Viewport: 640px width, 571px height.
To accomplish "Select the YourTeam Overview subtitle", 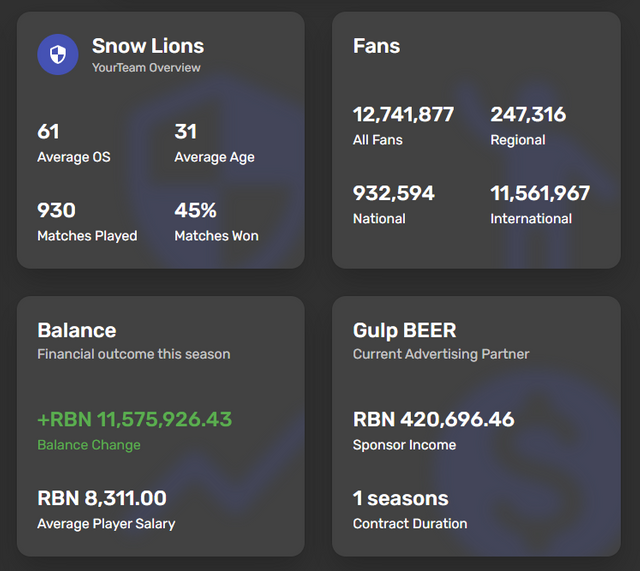I will point(146,67).
